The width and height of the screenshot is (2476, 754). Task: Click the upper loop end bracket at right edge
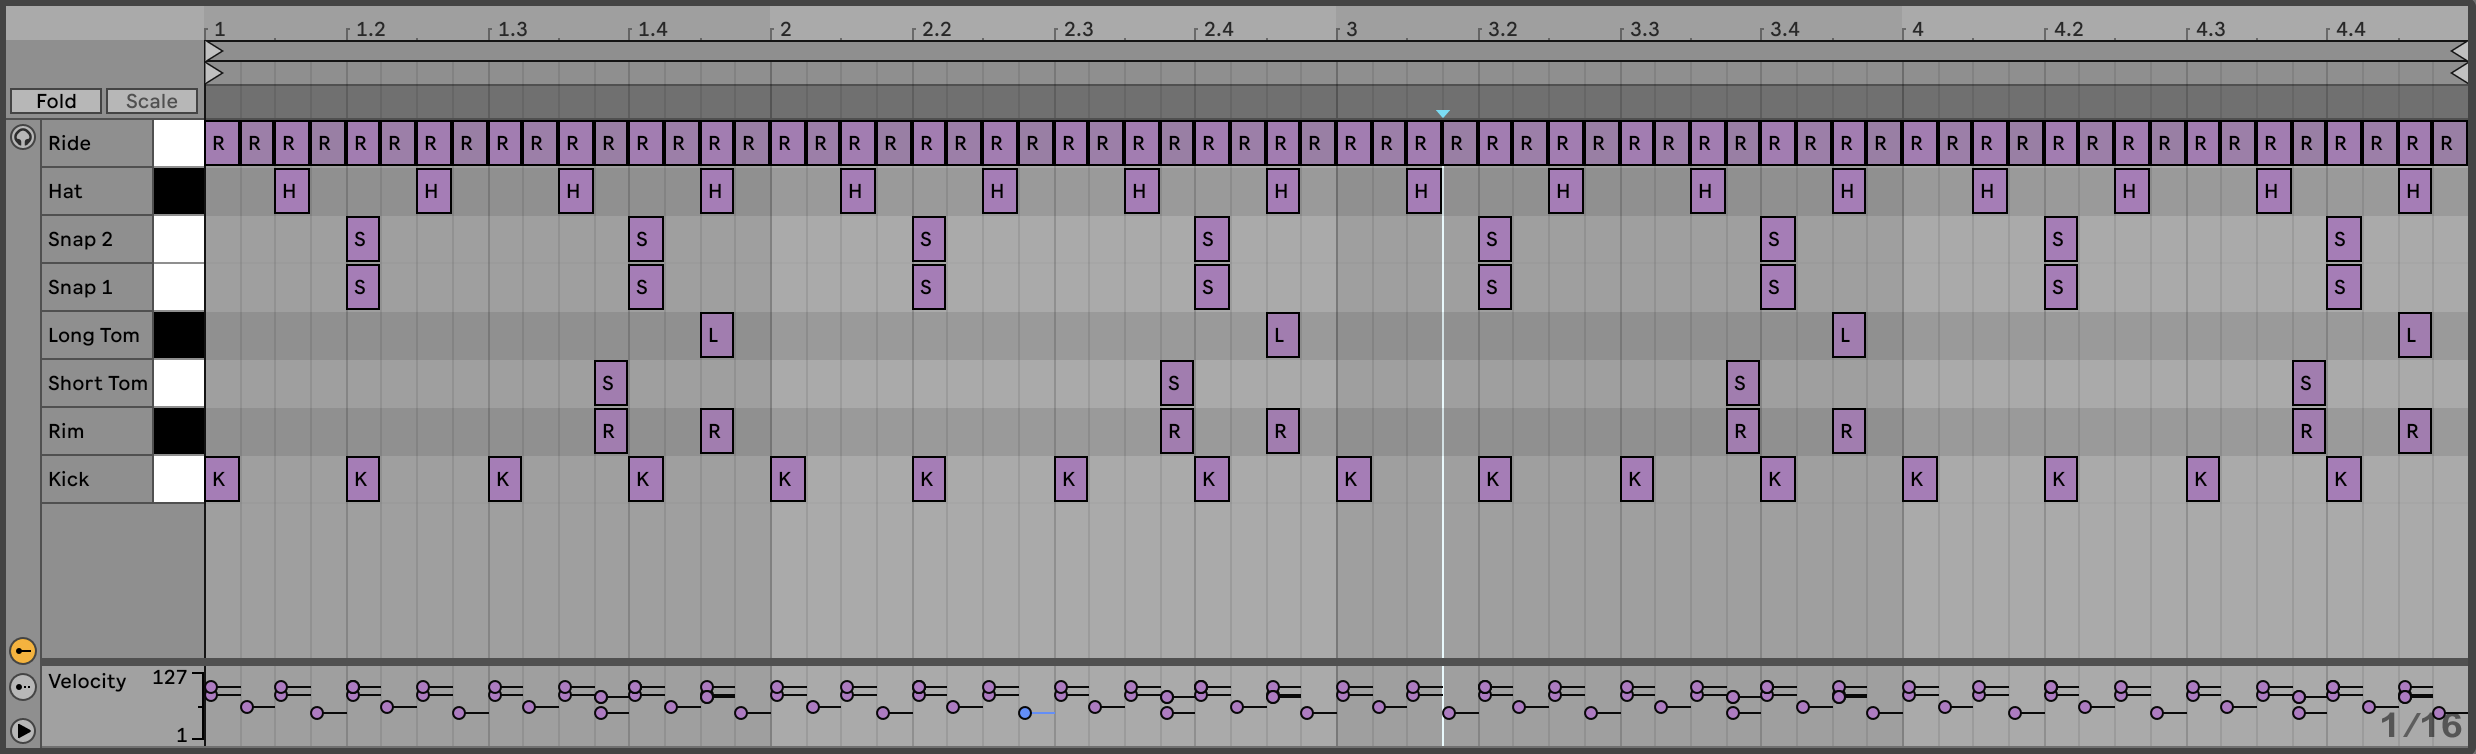coord(2459,51)
